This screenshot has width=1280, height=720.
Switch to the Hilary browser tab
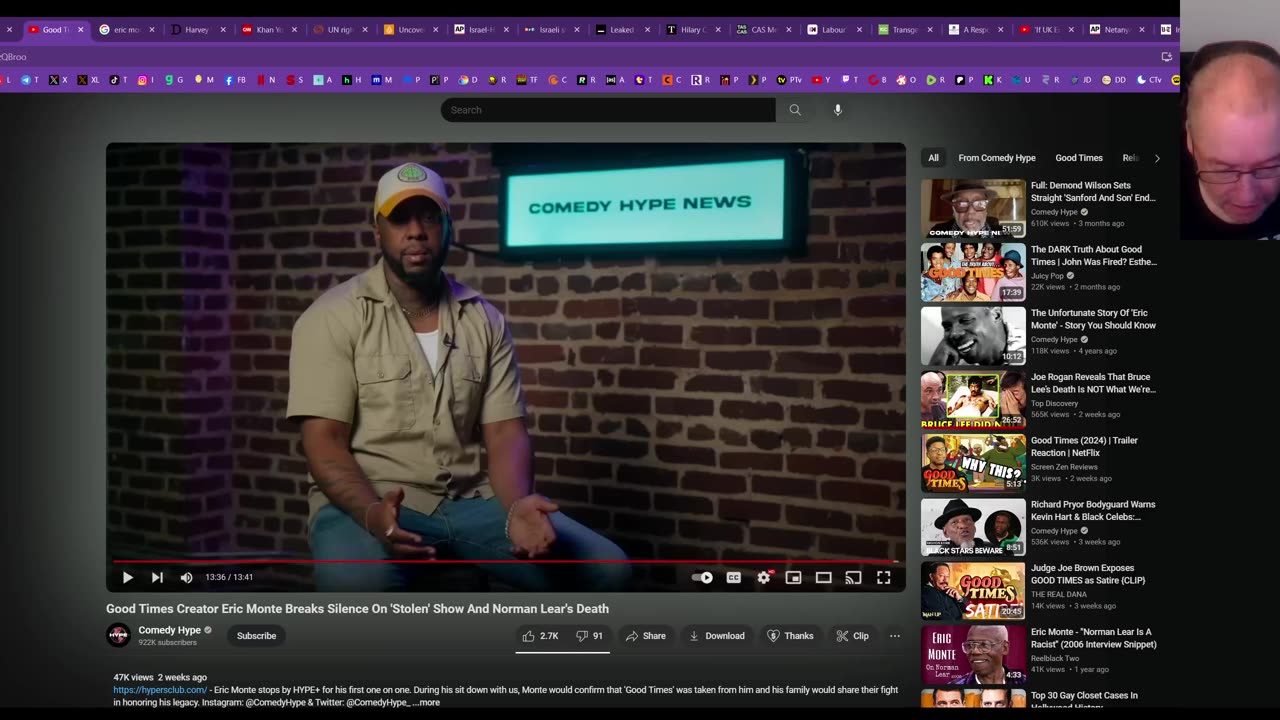693,30
